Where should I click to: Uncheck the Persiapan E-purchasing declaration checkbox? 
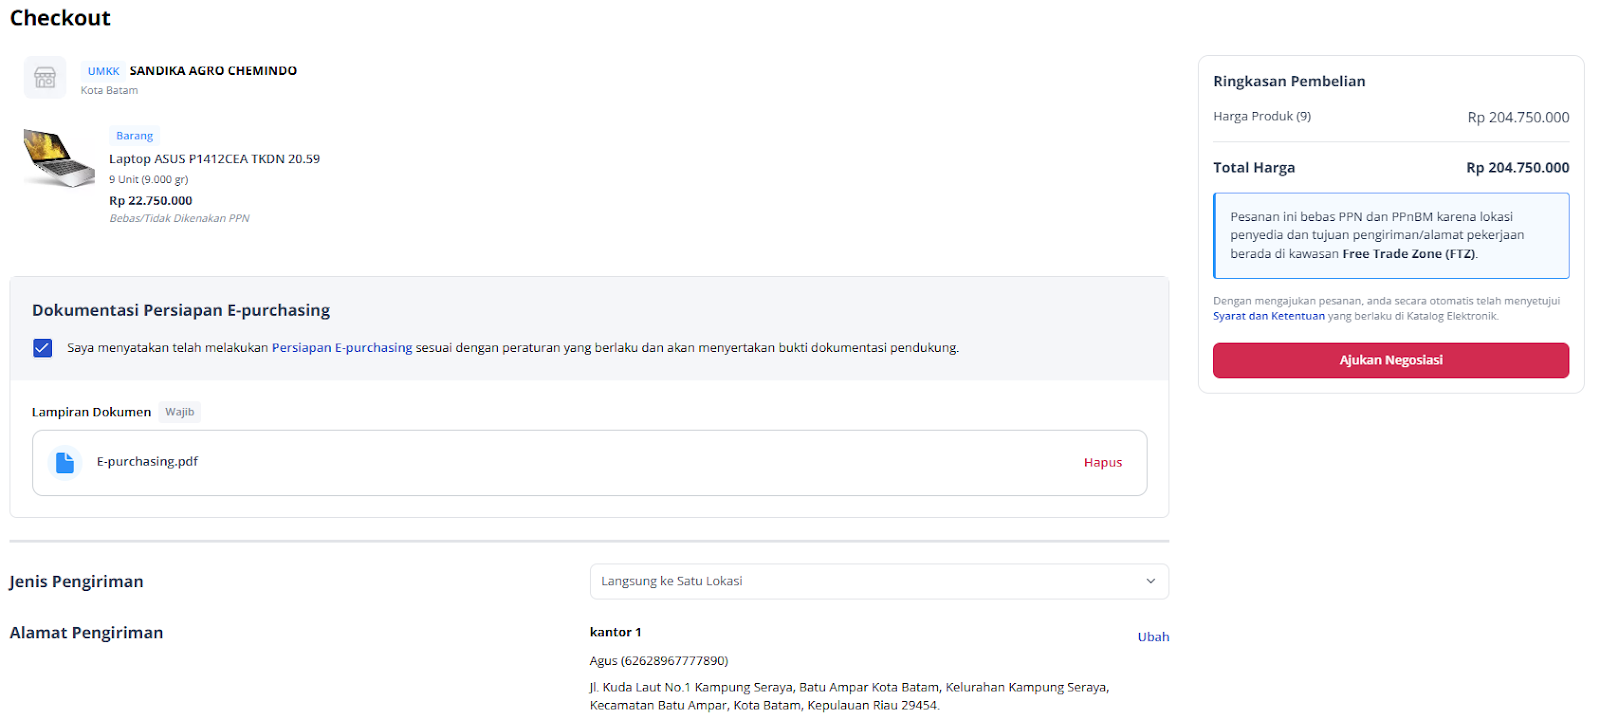[43, 348]
